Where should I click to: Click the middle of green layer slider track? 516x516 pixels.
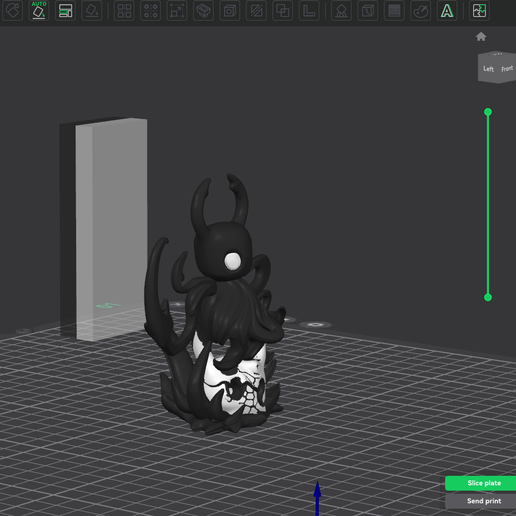click(488, 205)
